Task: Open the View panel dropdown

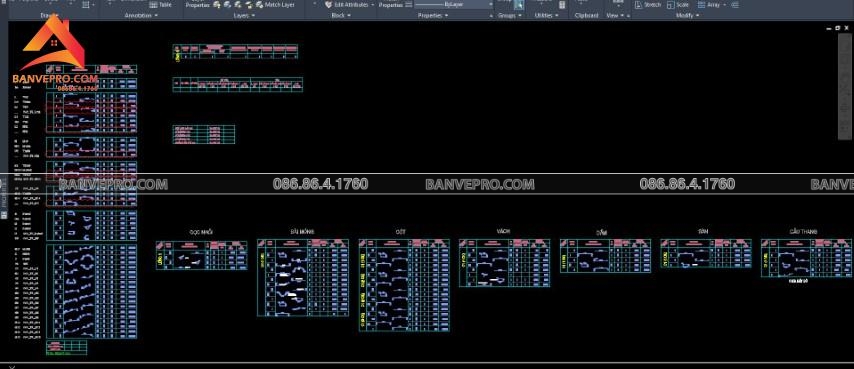Action: click(x=615, y=16)
